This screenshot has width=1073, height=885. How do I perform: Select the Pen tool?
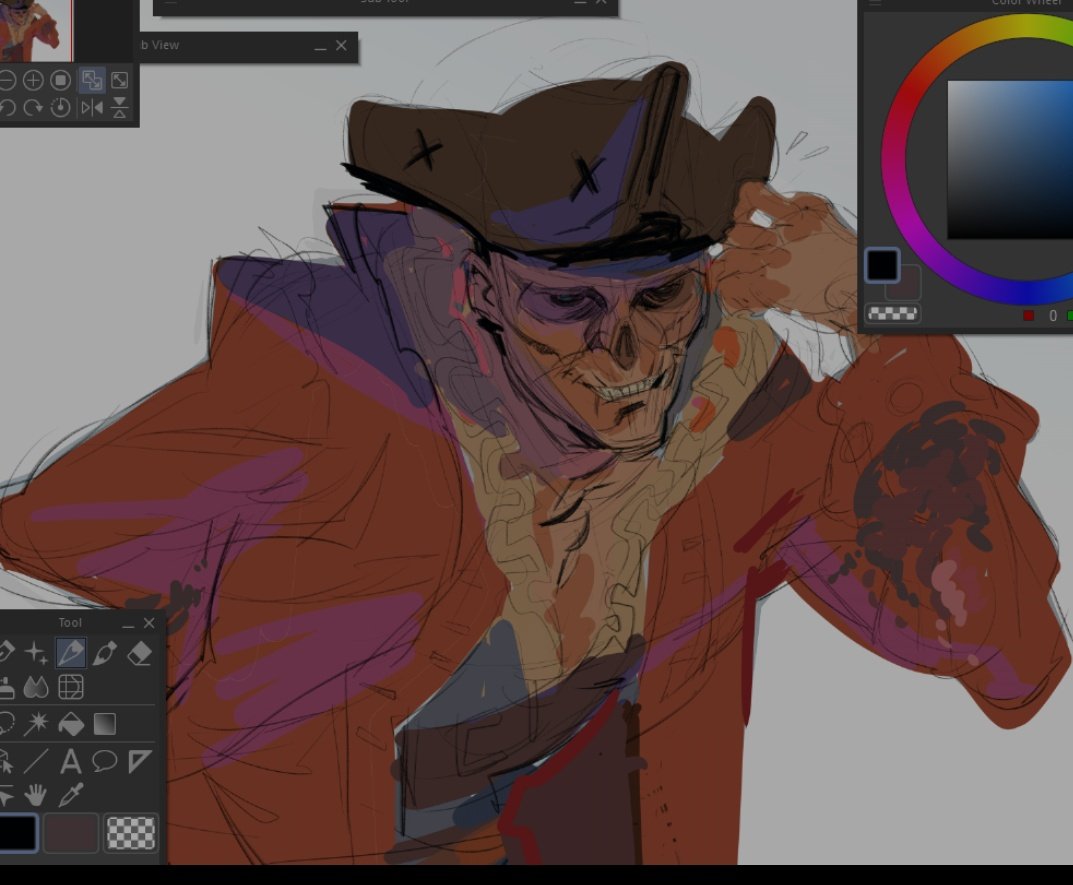pos(72,653)
